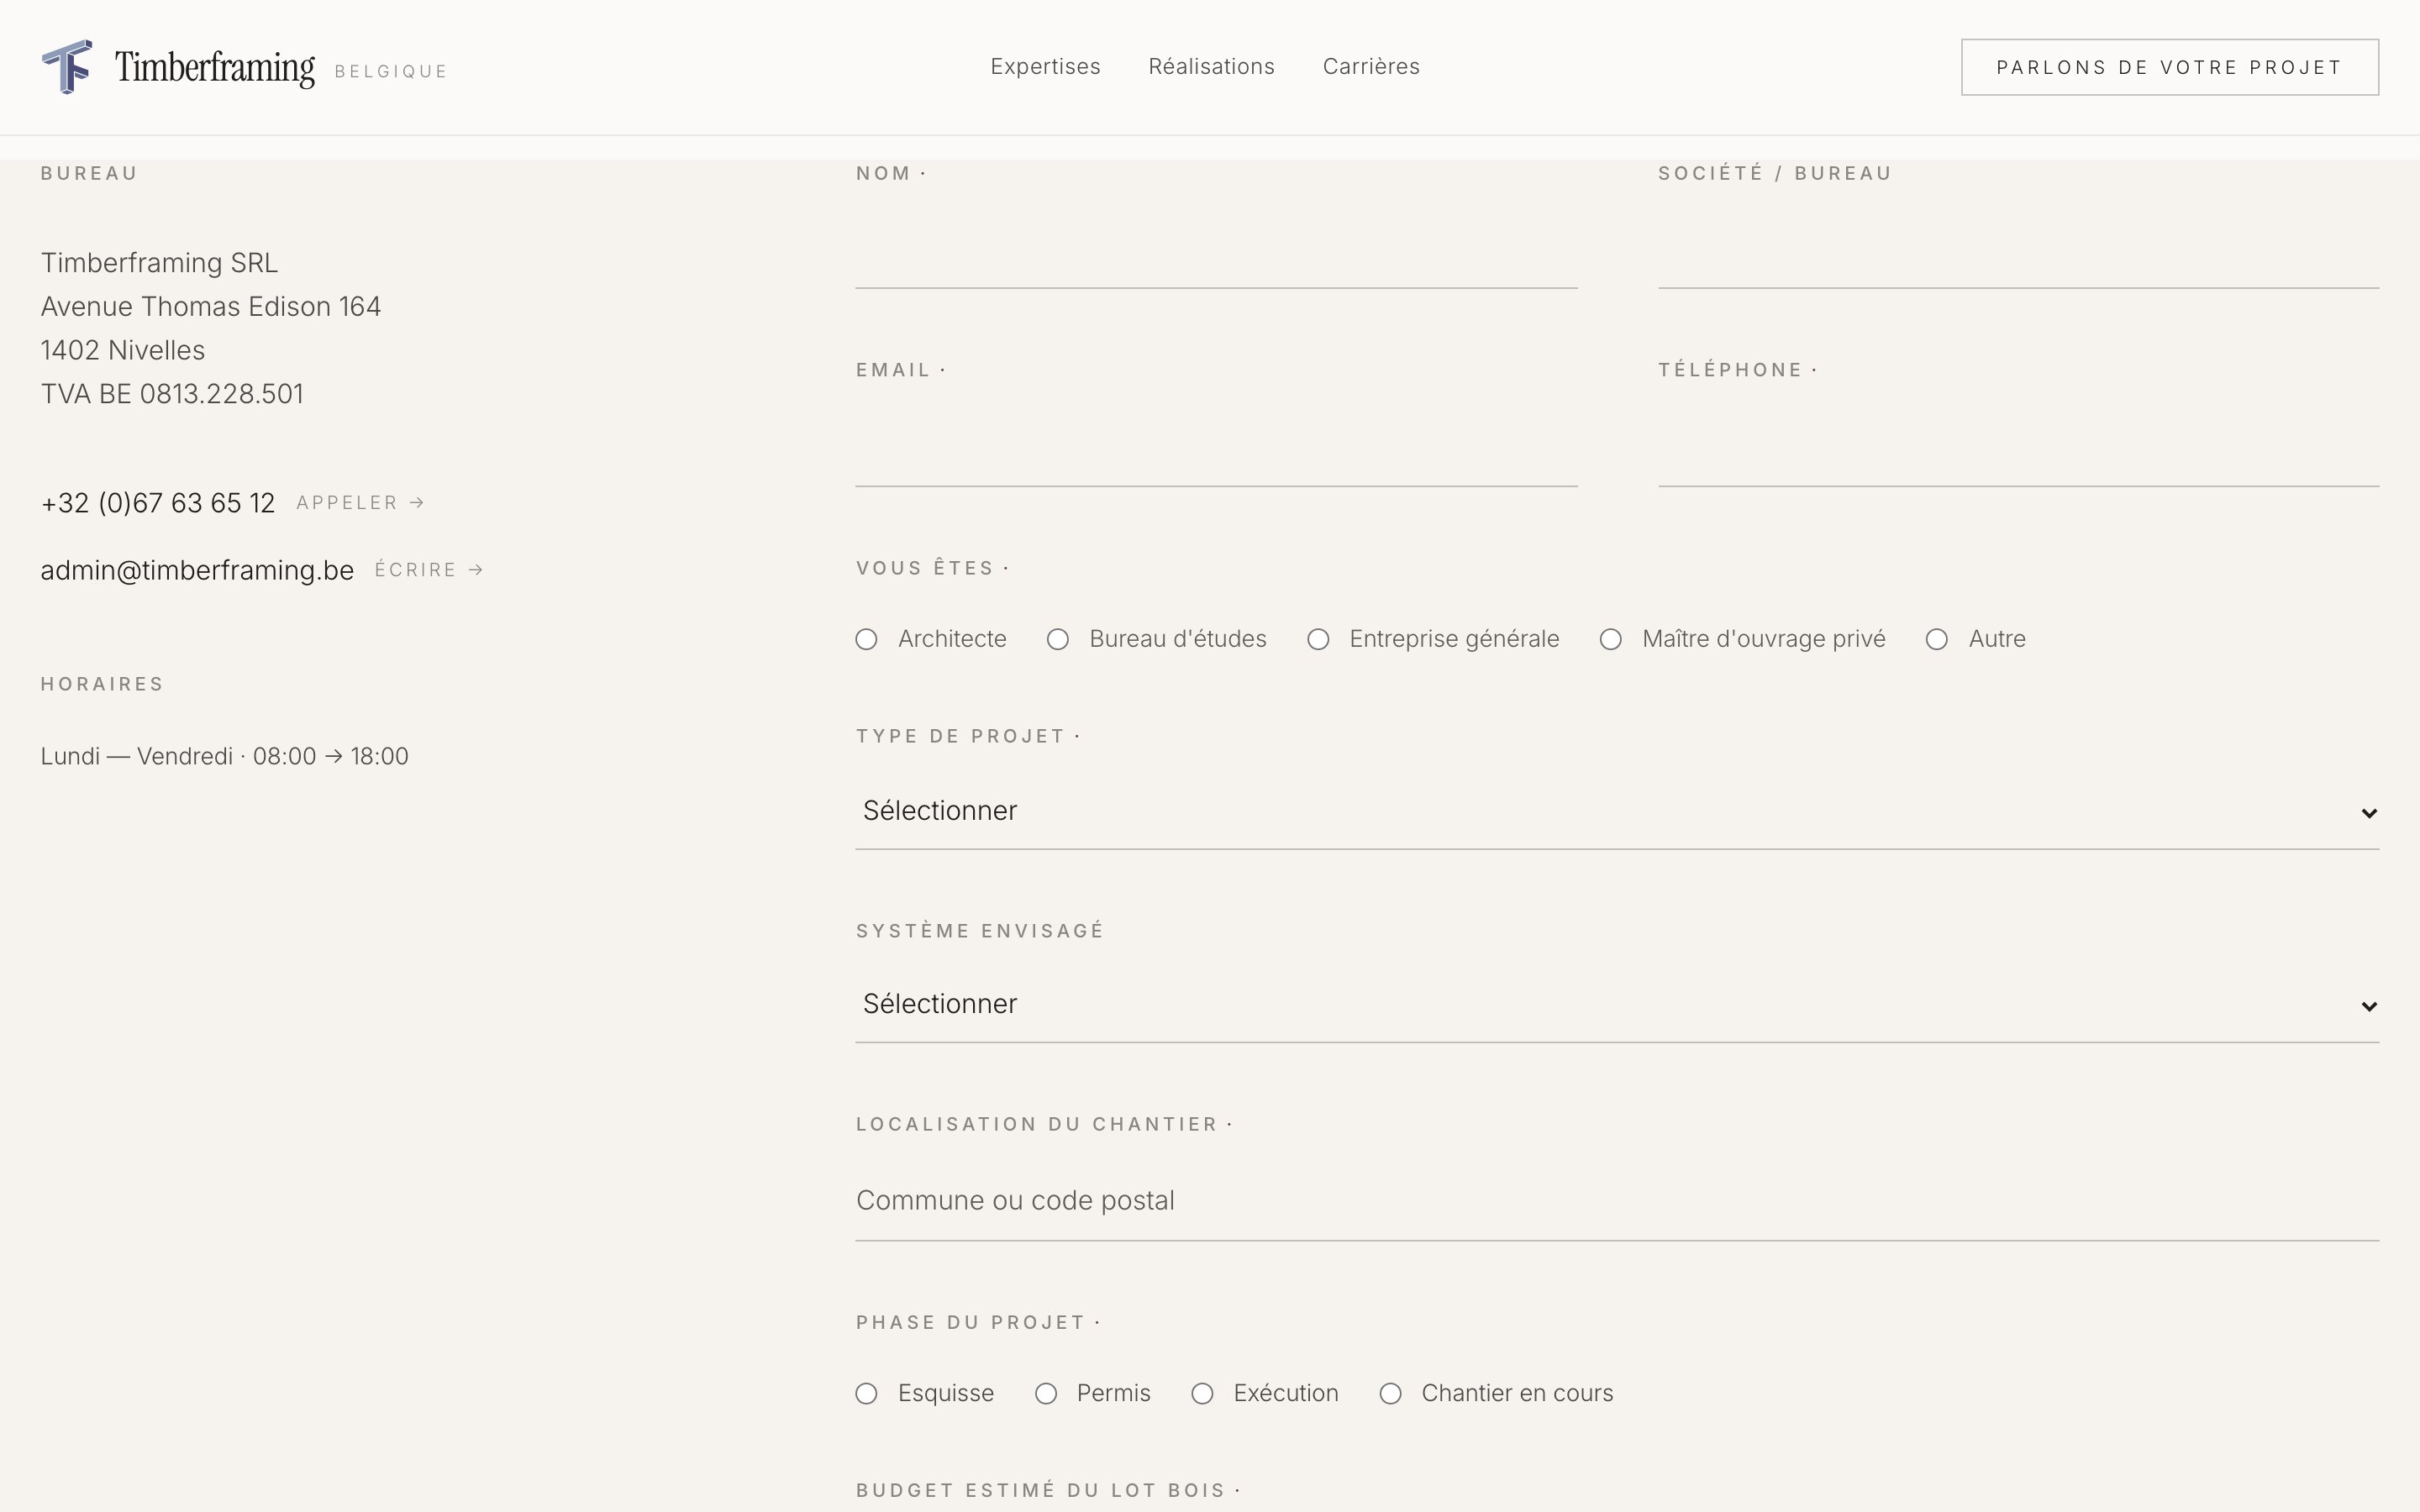This screenshot has width=2420, height=1512.
Task: Select the Architecte radio button
Action: (x=866, y=639)
